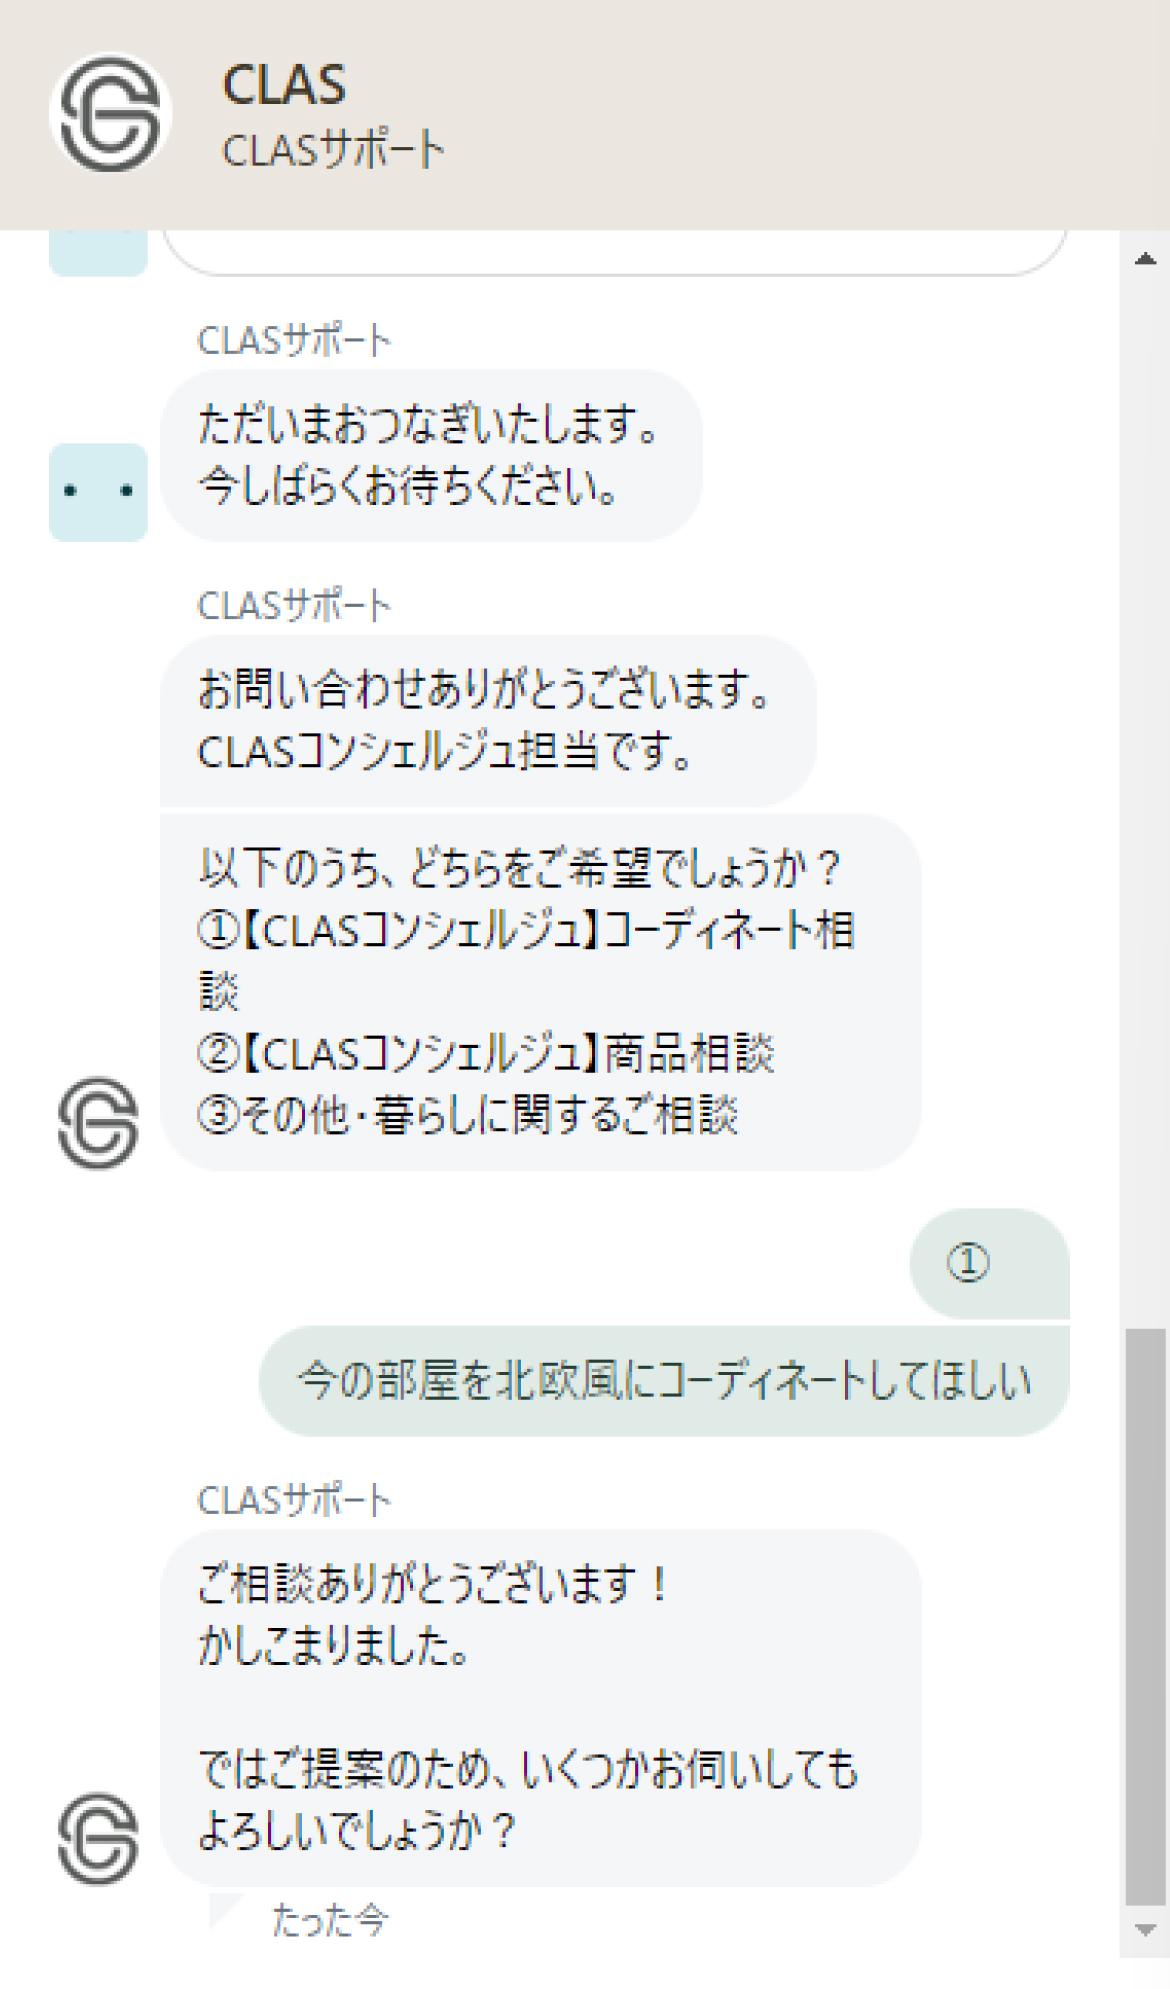Click the ご相談ありがとうございます reply bubble
Screen dimensions: 1170x1989
click(540, 1707)
